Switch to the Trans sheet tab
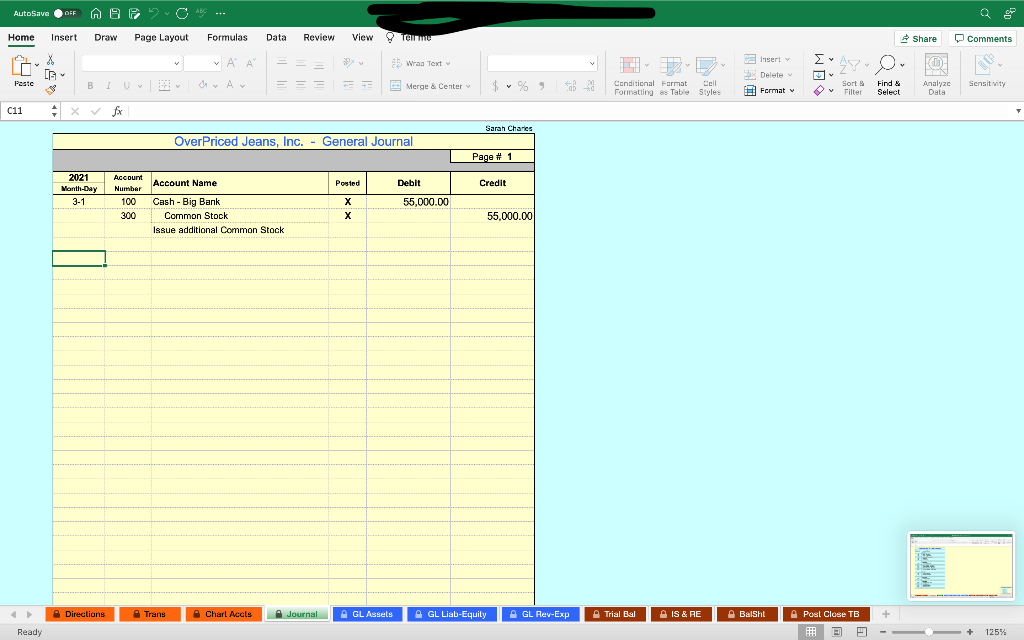 point(149,613)
